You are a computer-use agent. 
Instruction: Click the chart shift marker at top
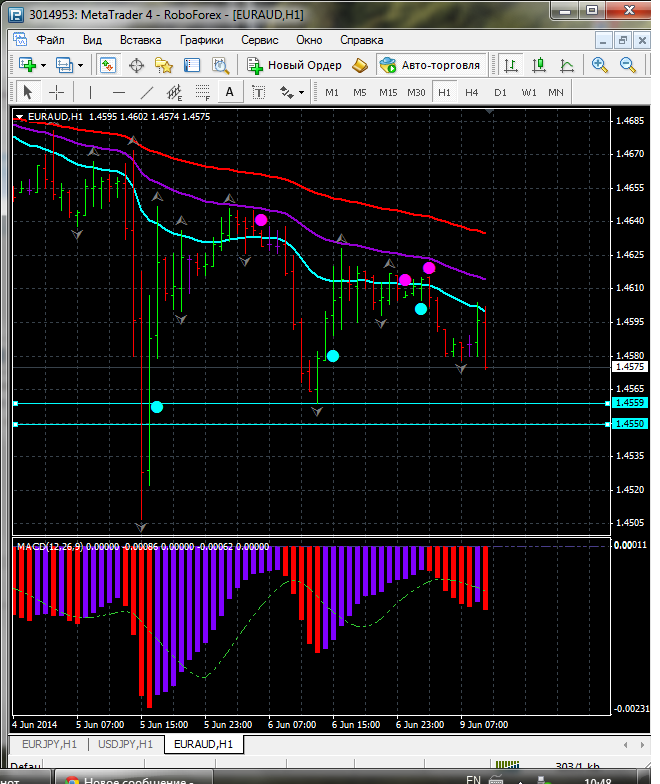click(x=490, y=112)
